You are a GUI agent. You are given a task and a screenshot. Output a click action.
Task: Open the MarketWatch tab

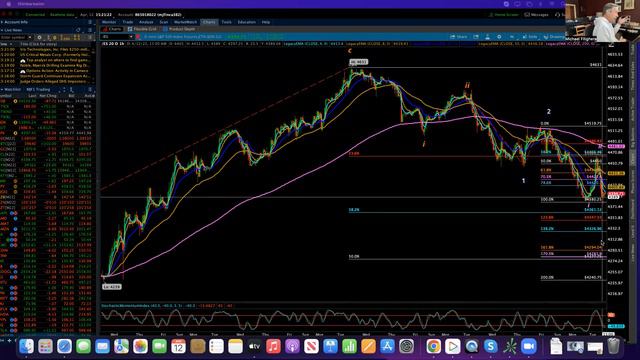186,22
